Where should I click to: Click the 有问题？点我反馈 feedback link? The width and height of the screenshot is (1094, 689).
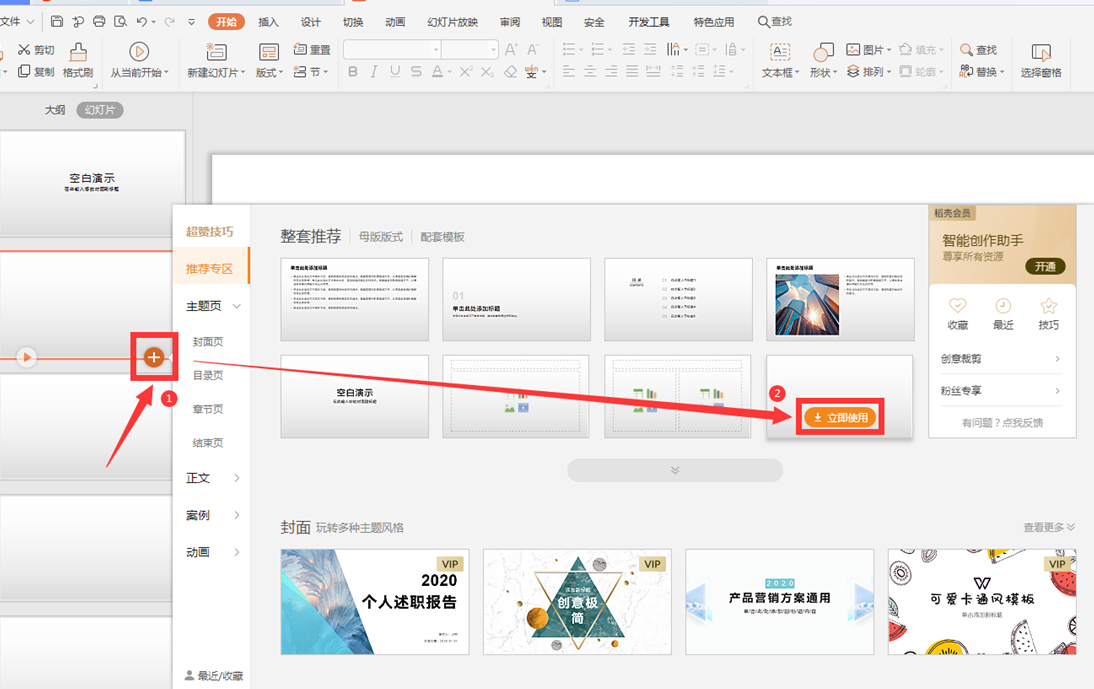(x=1003, y=422)
